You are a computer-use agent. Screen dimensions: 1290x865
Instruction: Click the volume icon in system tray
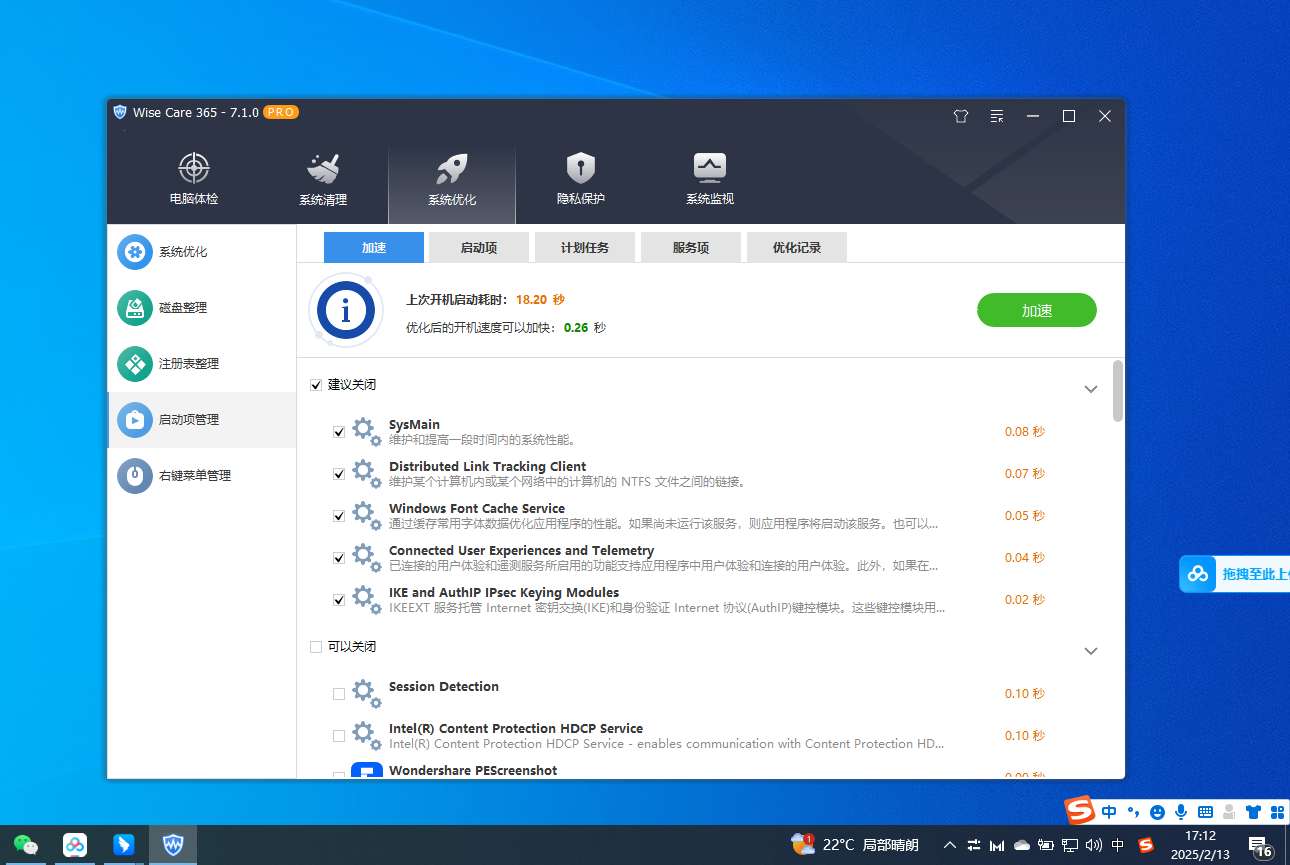(x=1094, y=845)
